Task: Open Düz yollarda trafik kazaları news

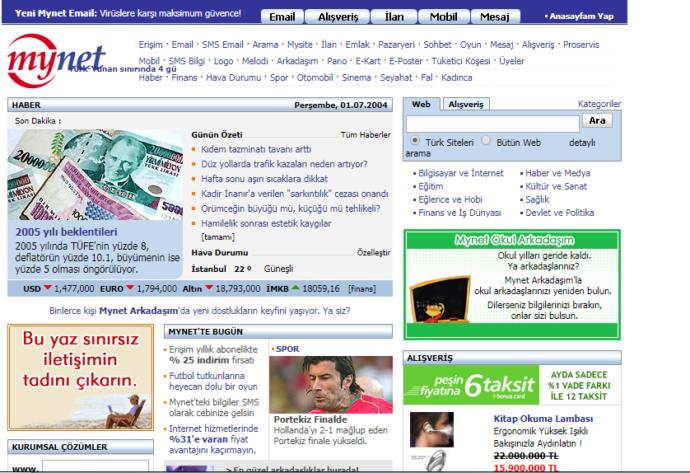Action: click(284, 164)
